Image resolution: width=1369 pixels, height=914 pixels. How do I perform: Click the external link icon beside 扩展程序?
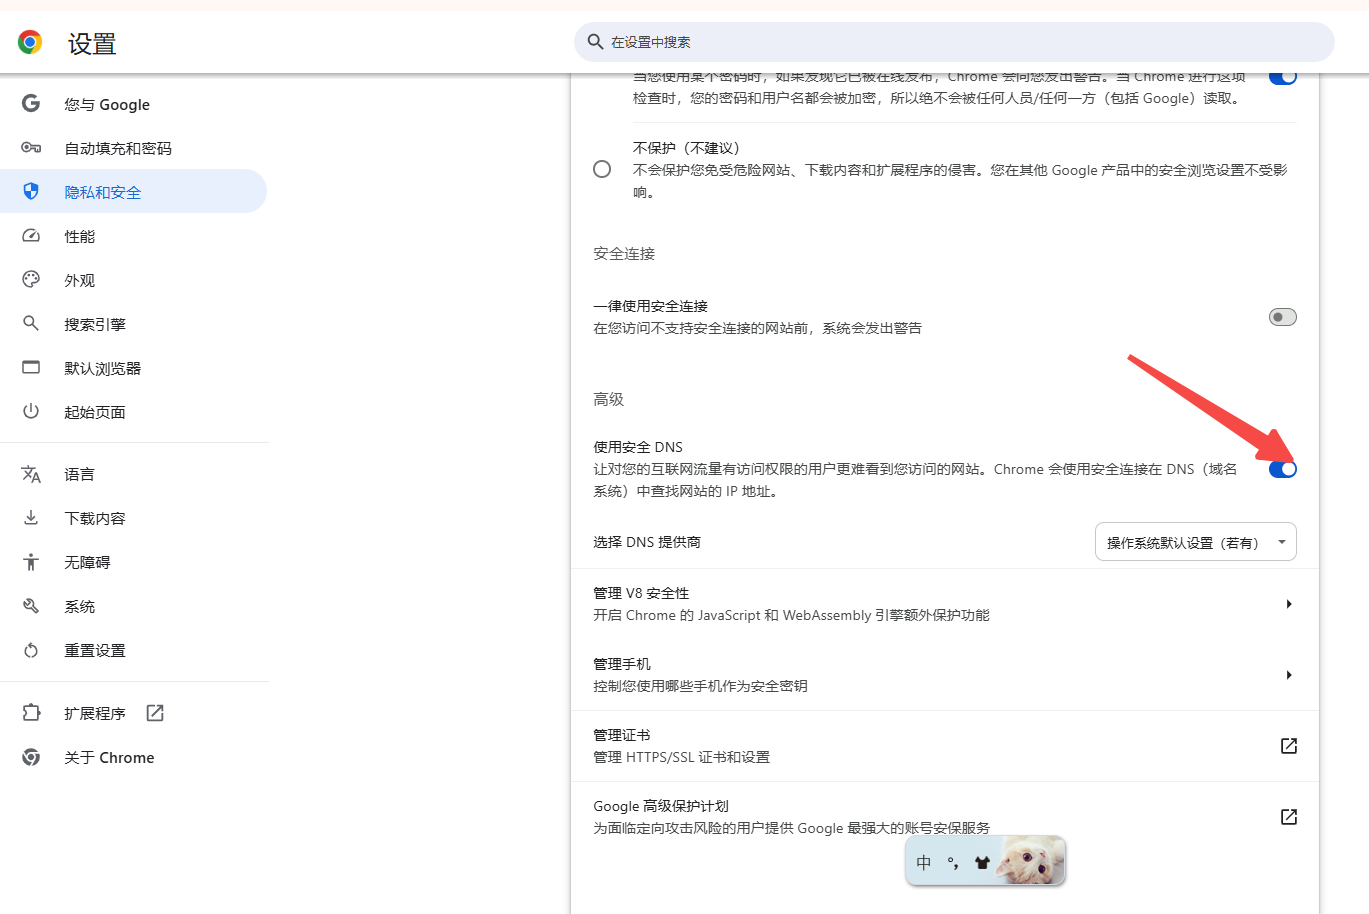(155, 713)
